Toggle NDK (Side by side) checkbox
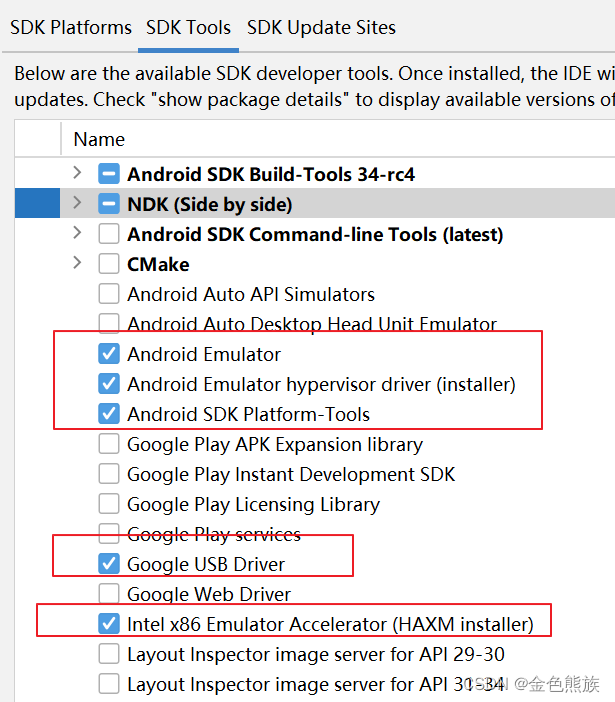 pos(109,204)
